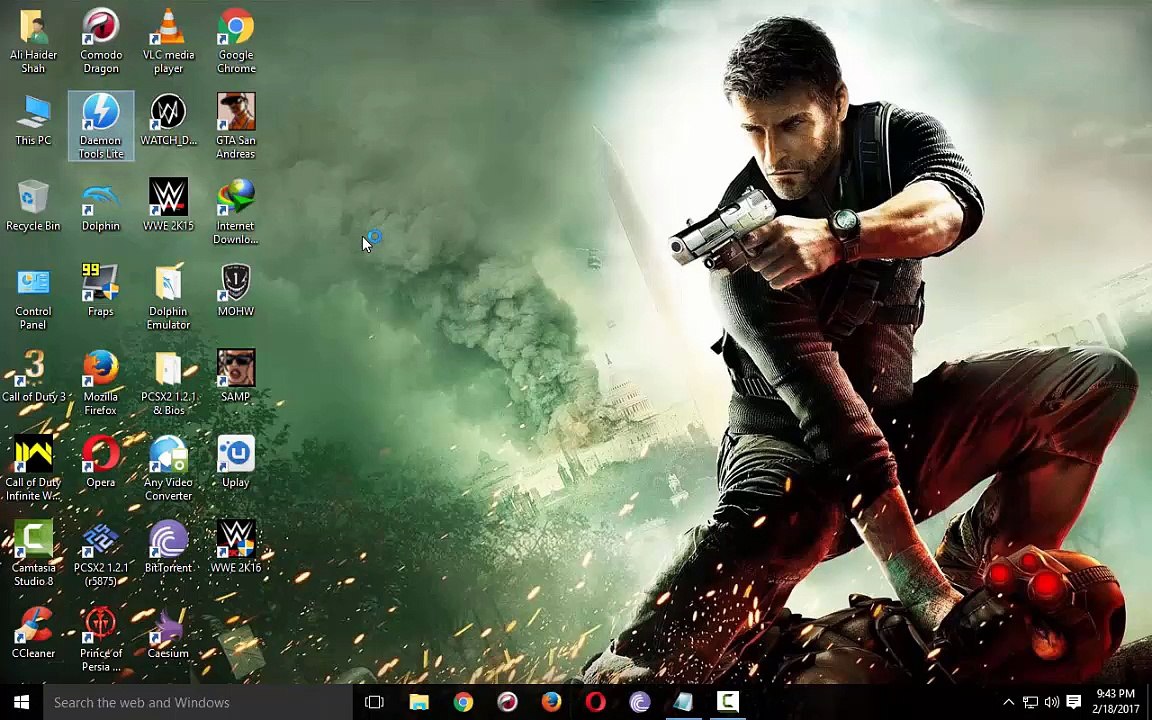Open network status tray icon
1152x720 pixels.
[x=1031, y=702]
